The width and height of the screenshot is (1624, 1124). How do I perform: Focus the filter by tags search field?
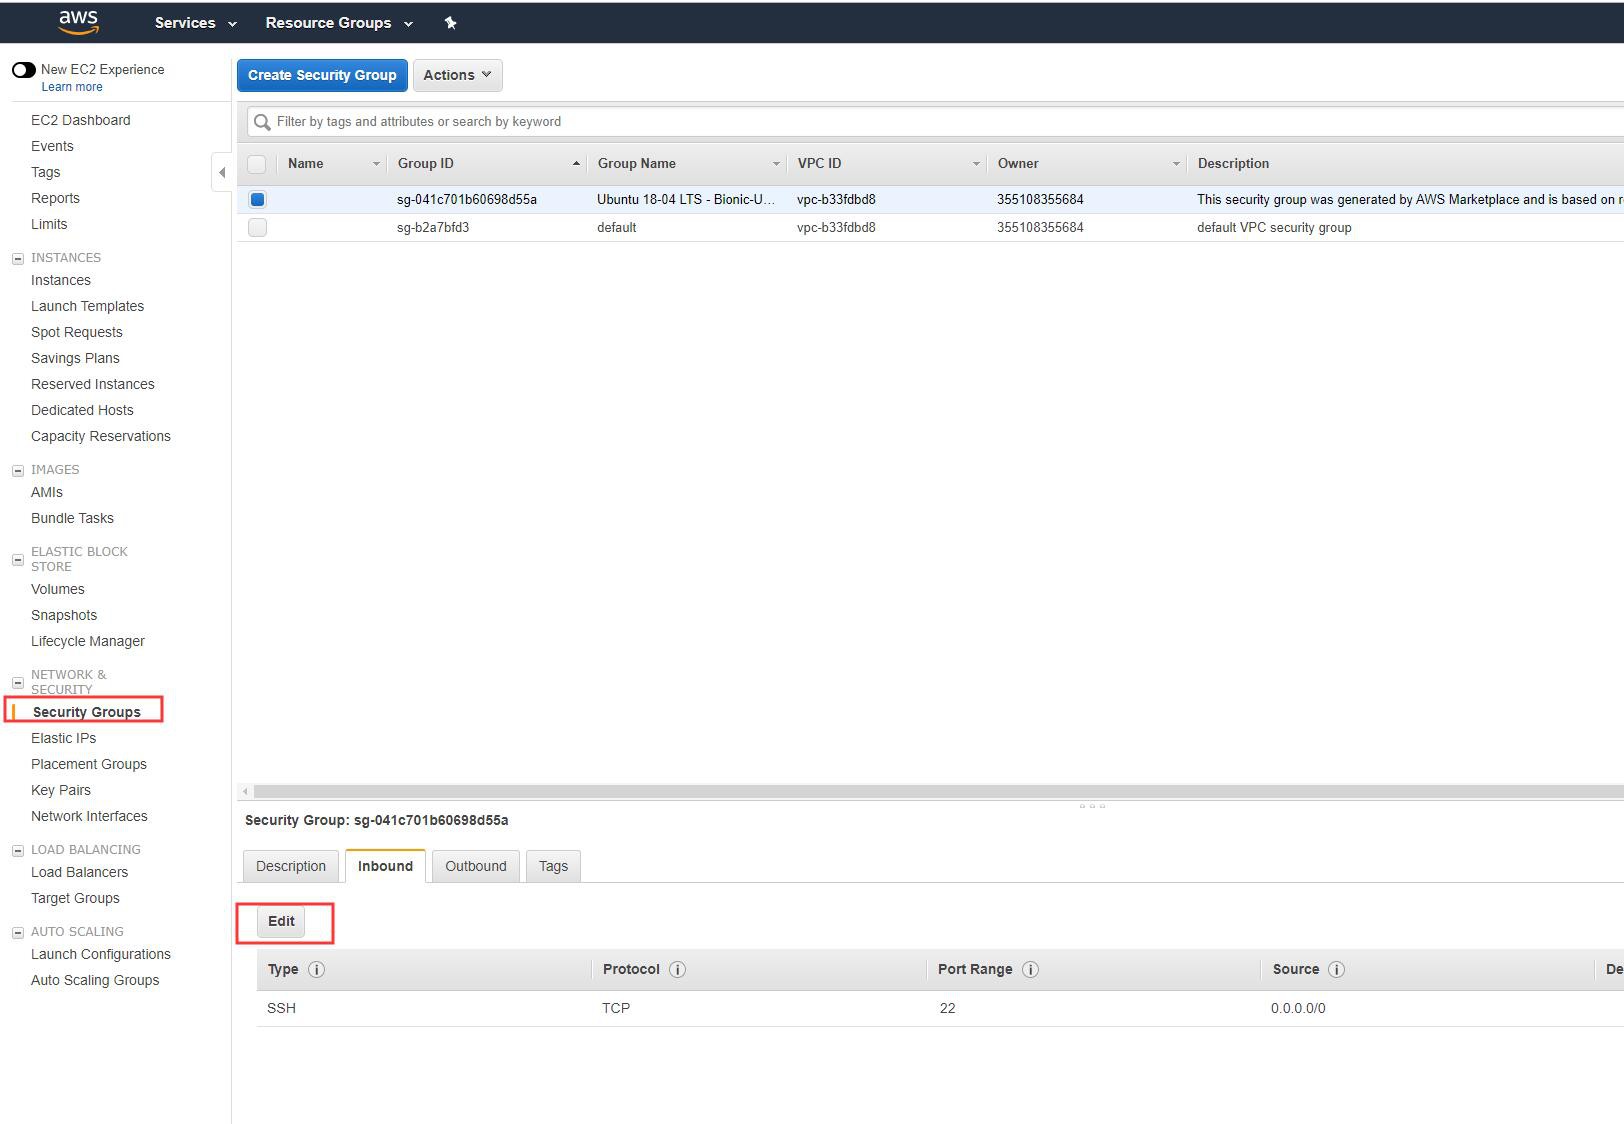(x=900, y=122)
